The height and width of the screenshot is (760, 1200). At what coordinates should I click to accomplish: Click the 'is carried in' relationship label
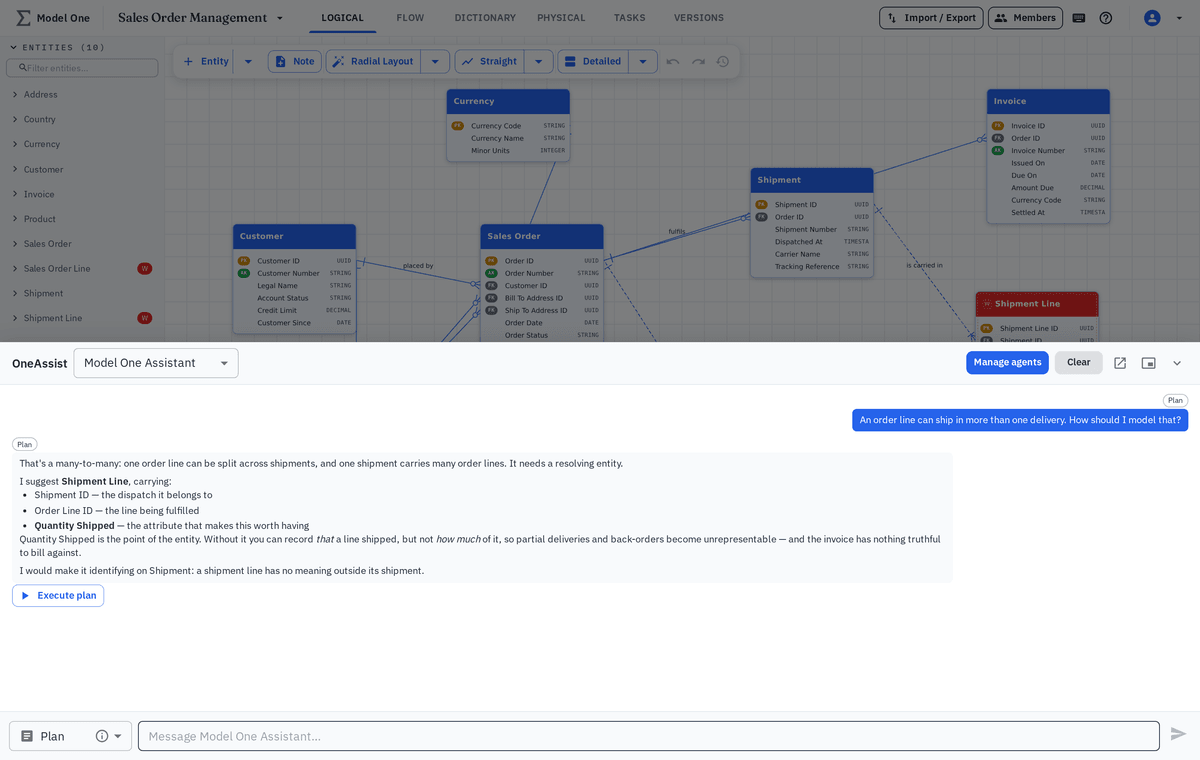click(x=924, y=266)
